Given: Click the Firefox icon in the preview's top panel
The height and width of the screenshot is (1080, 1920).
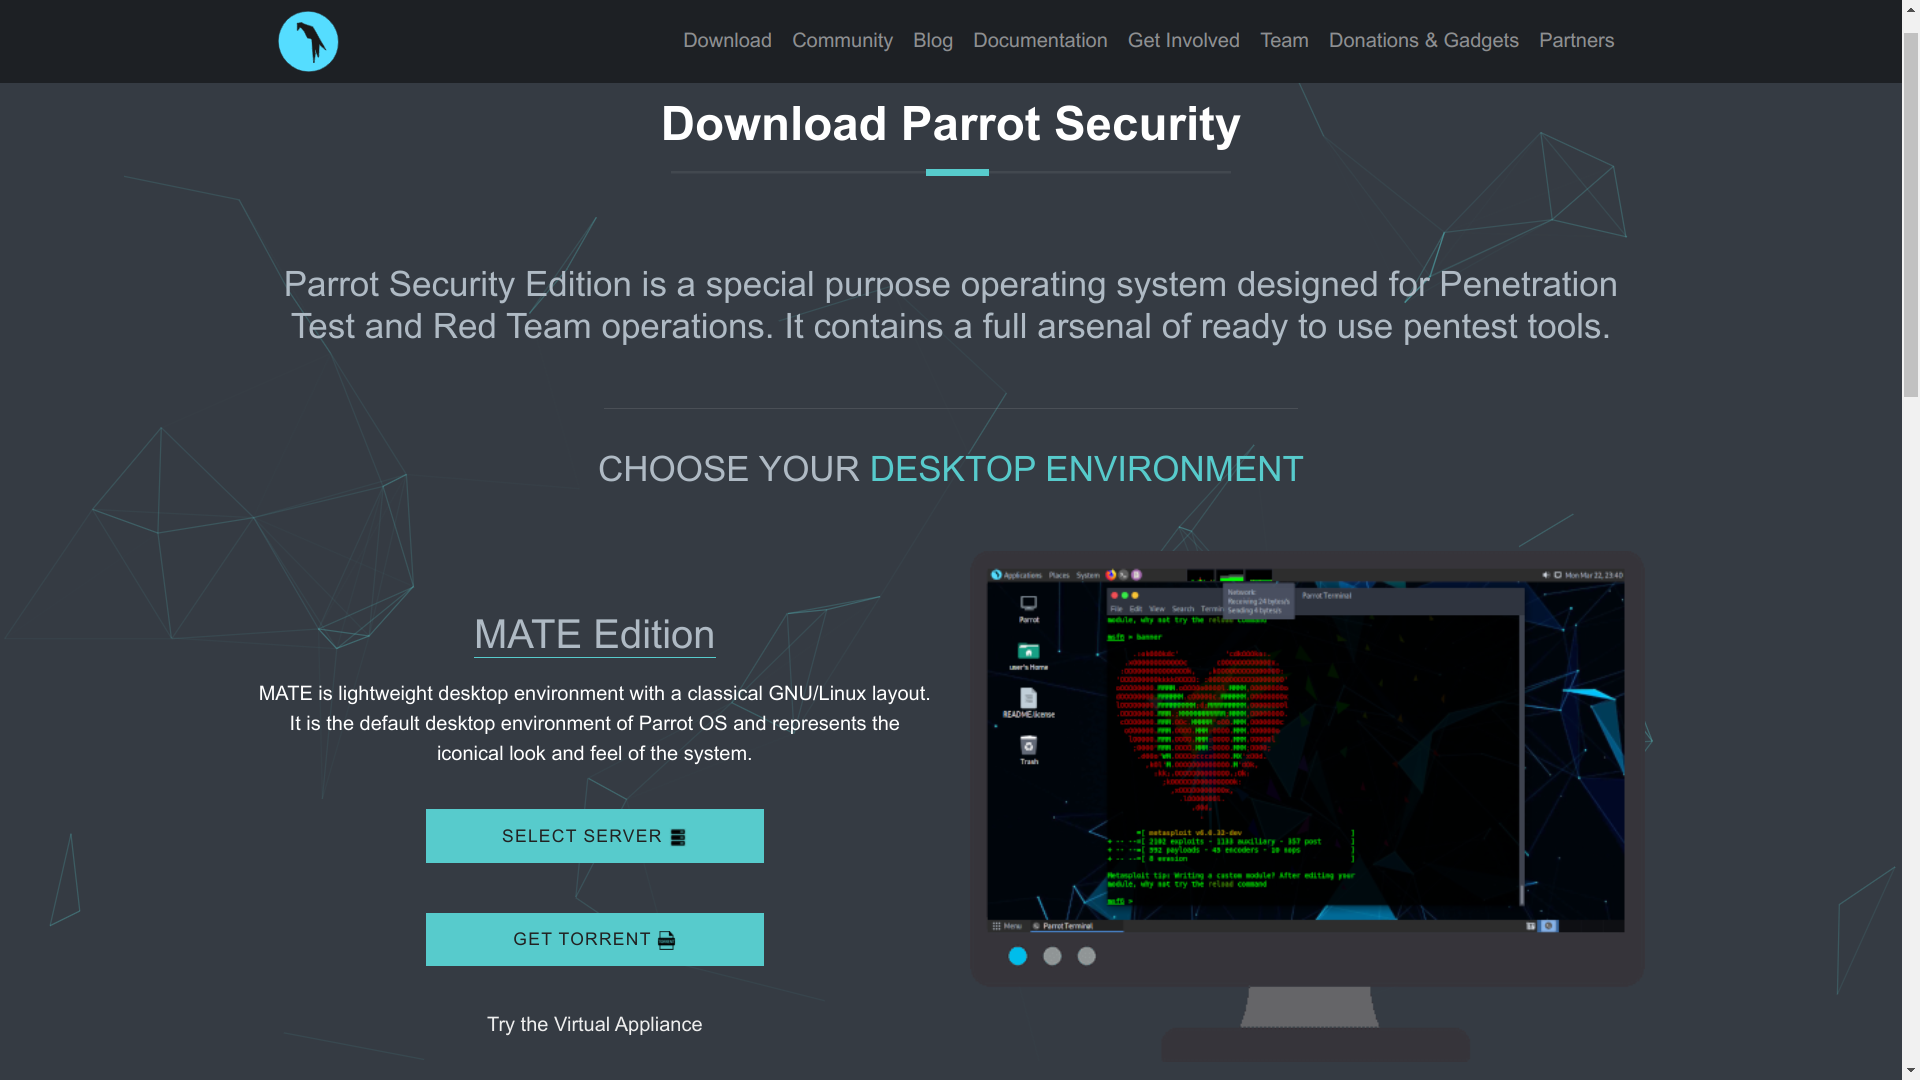Looking at the screenshot, I should click(x=1110, y=575).
